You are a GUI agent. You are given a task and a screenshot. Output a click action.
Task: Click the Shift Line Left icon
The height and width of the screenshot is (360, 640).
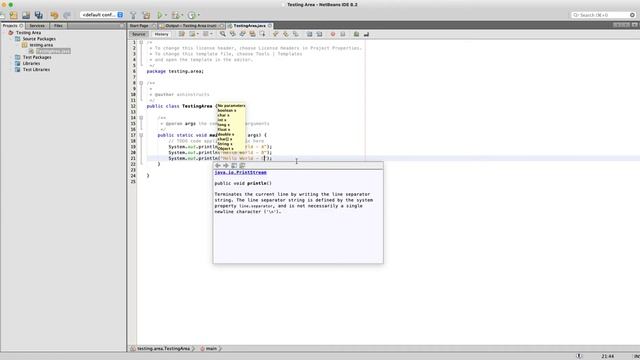[x=309, y=34]
